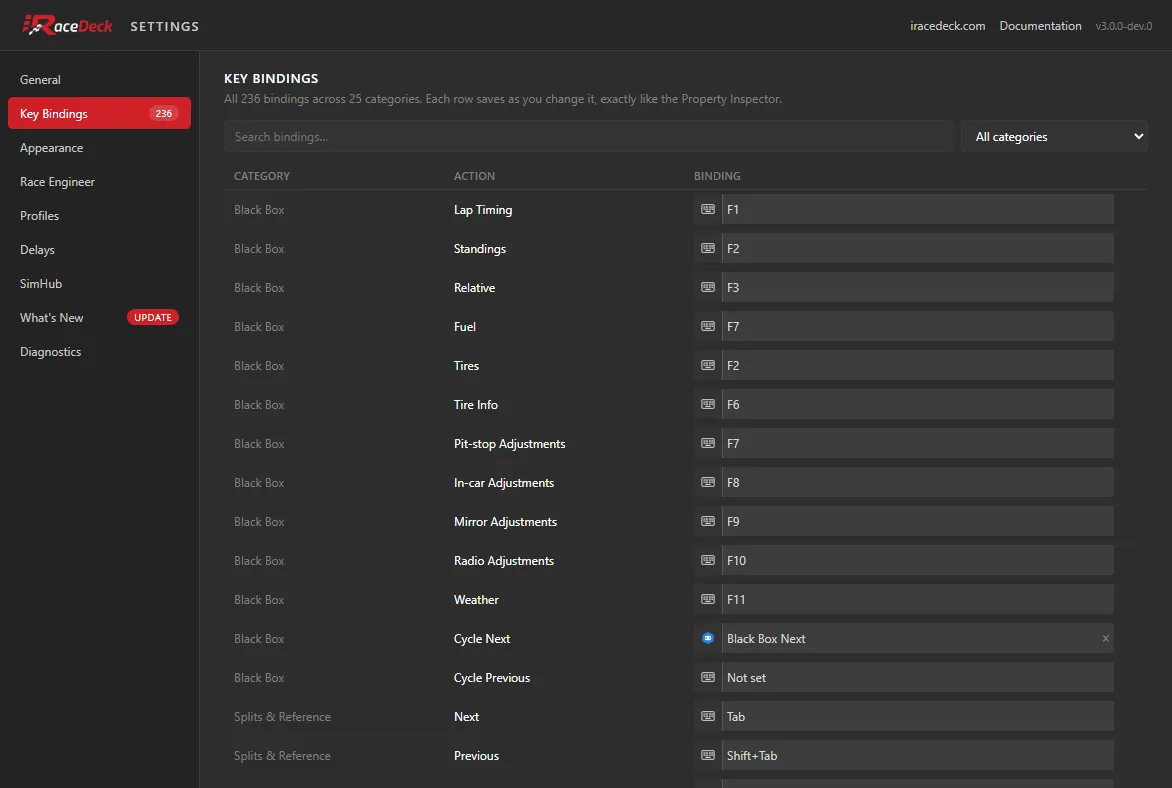Viewport: 1172px width, 788px height.
Task: Select Key Bindings in sidebar
Action: pos(99,114)
